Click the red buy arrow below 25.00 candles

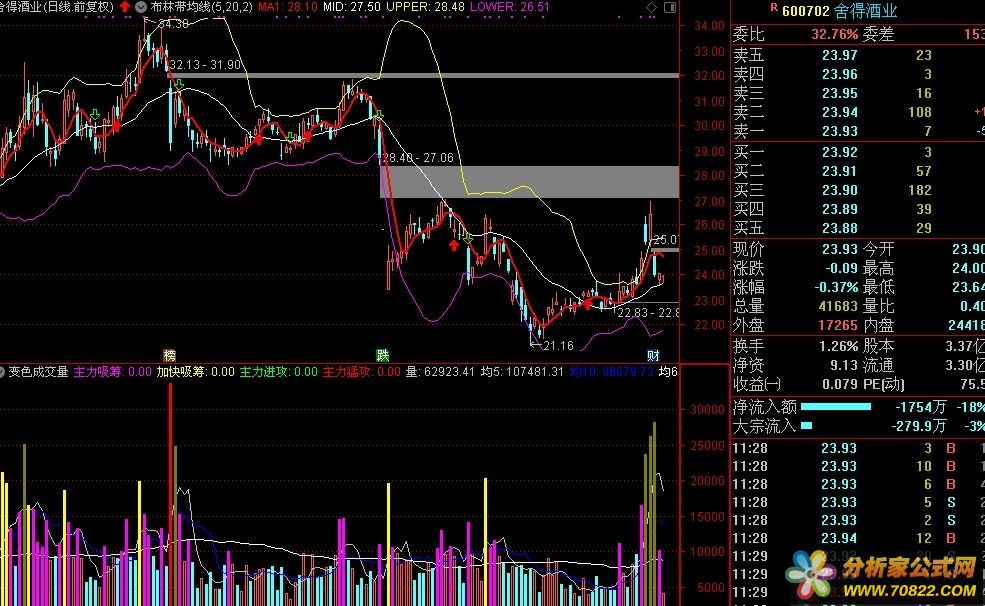(454, 245)
